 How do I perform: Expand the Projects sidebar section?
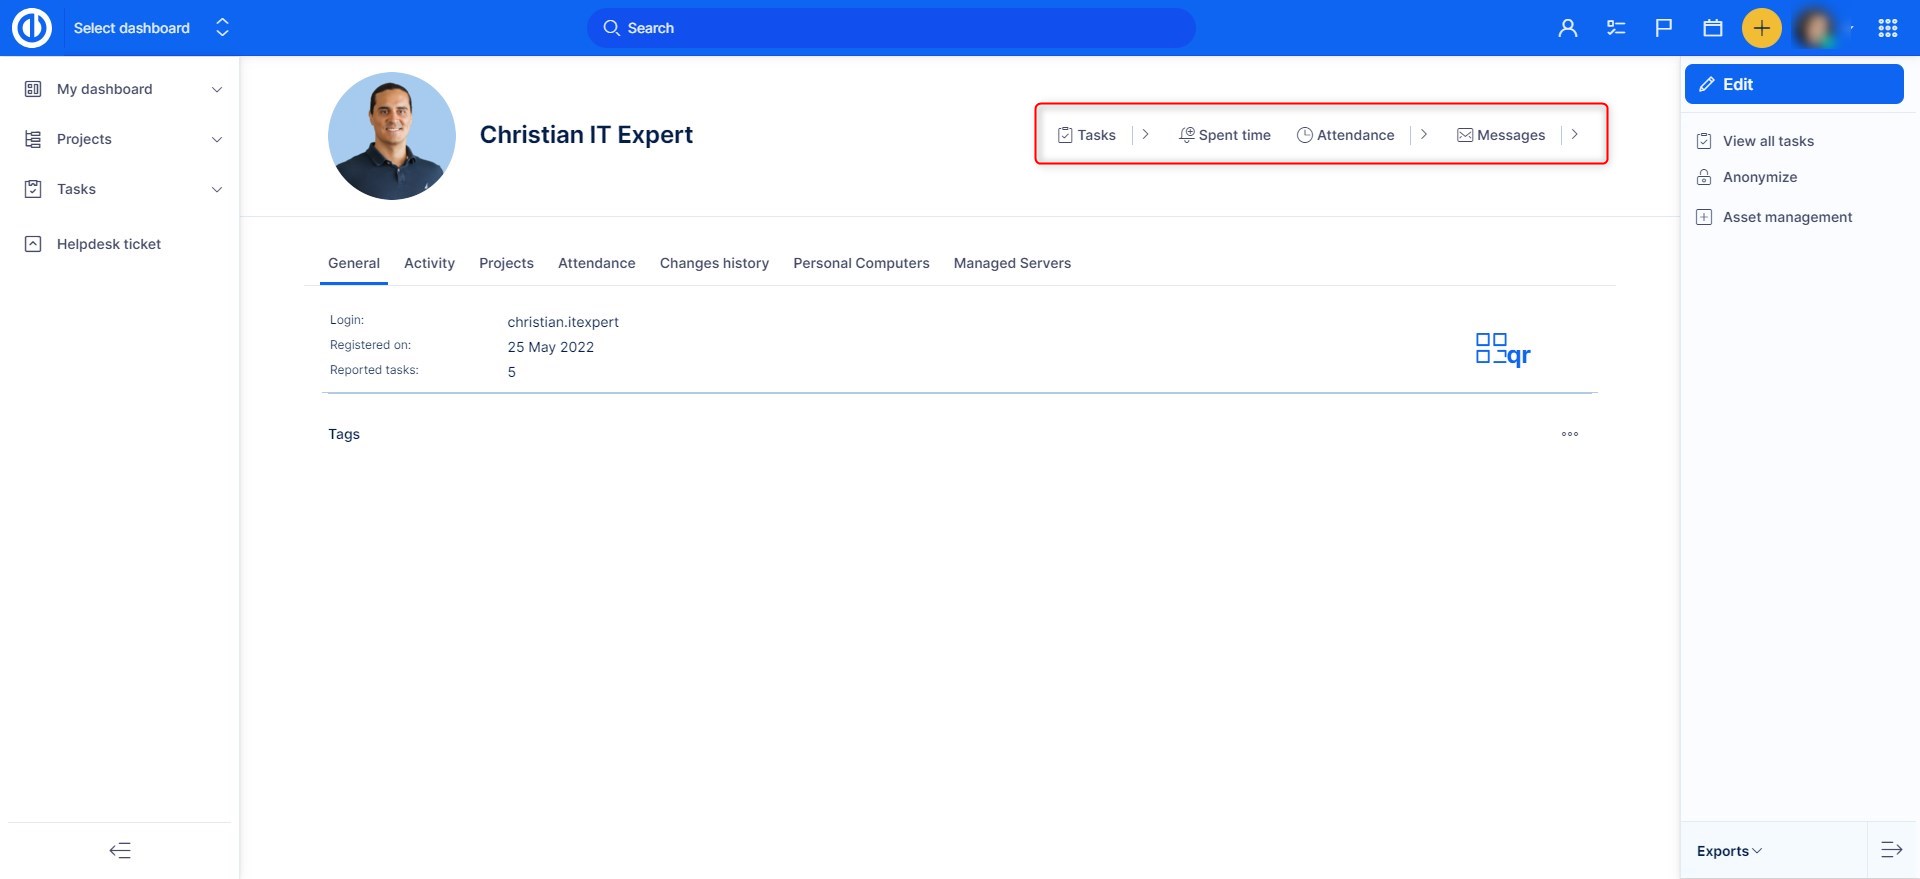click(x=217, y=139)
